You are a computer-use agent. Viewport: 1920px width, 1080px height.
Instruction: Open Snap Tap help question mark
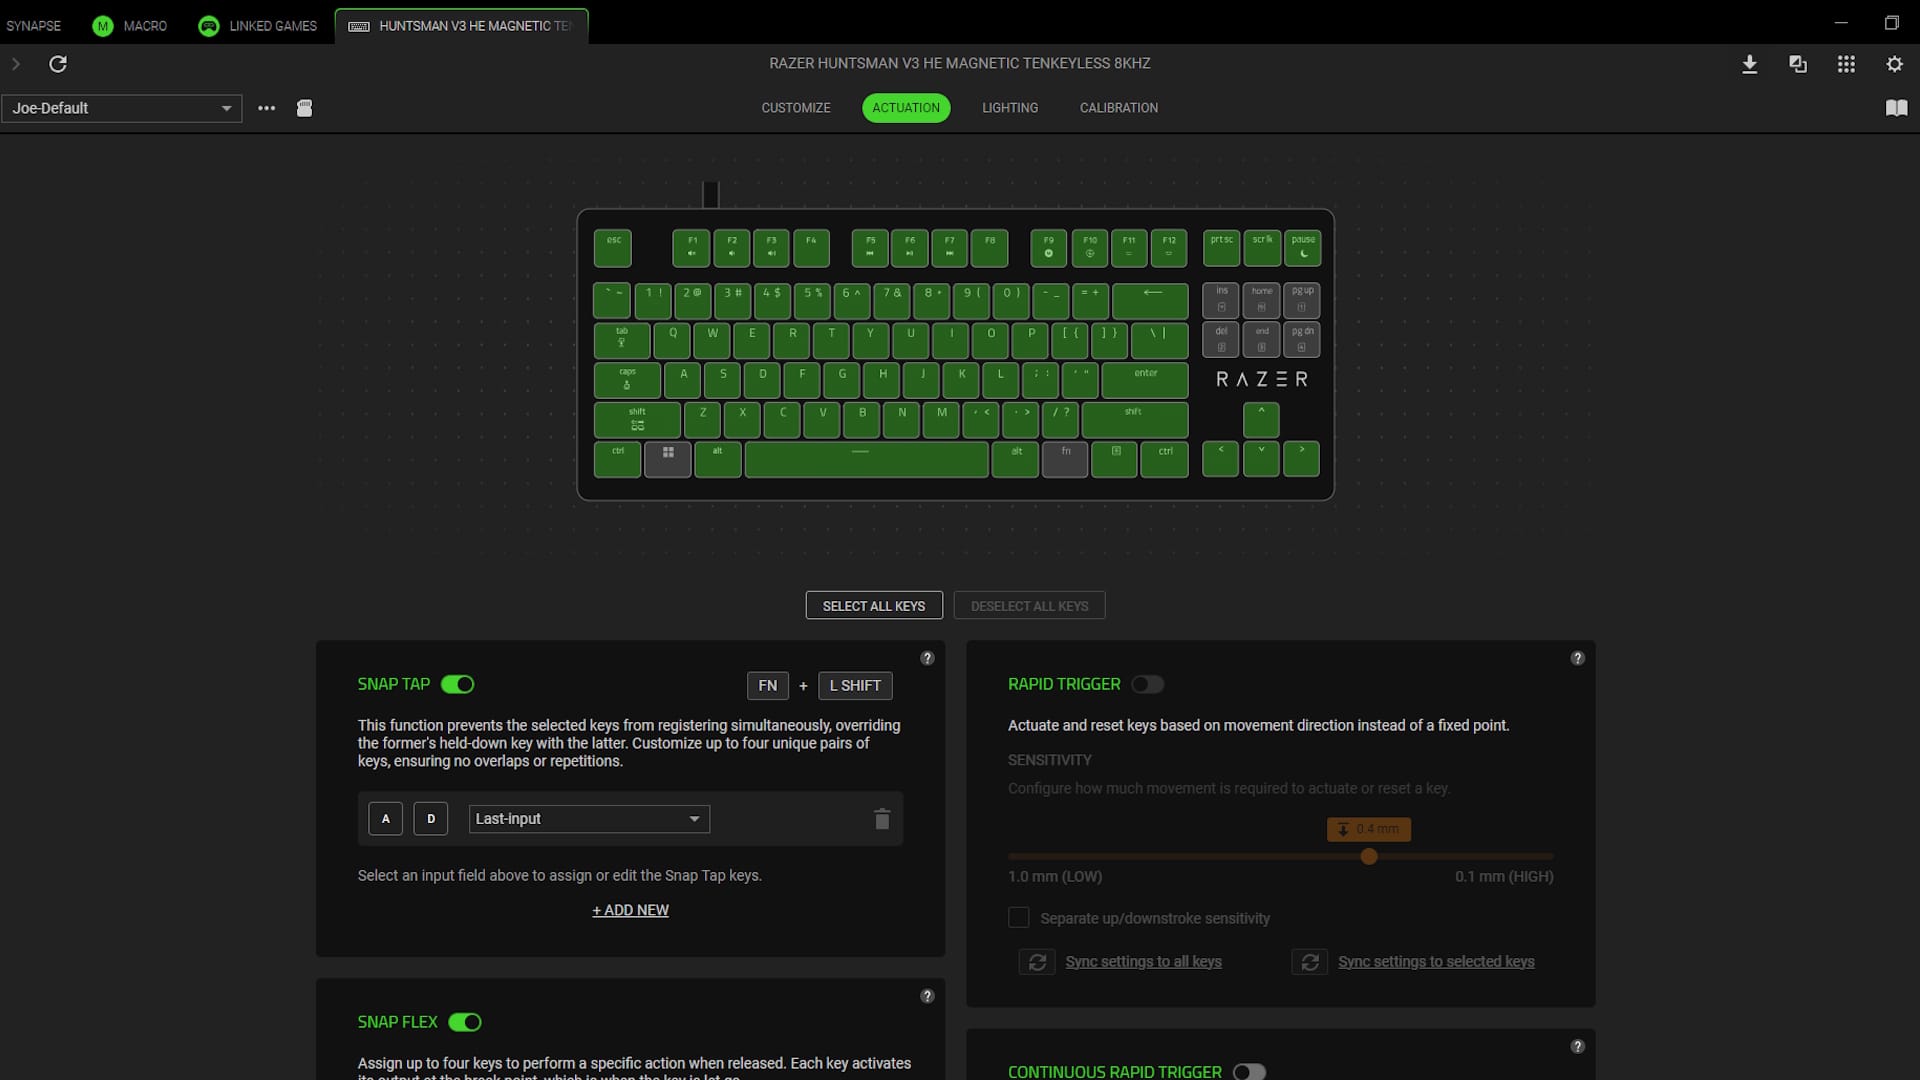tap(927, 658)
